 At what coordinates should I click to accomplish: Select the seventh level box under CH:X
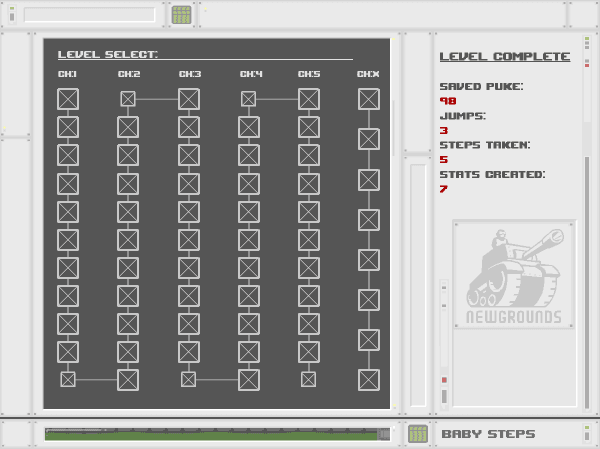tap(369, 340)
